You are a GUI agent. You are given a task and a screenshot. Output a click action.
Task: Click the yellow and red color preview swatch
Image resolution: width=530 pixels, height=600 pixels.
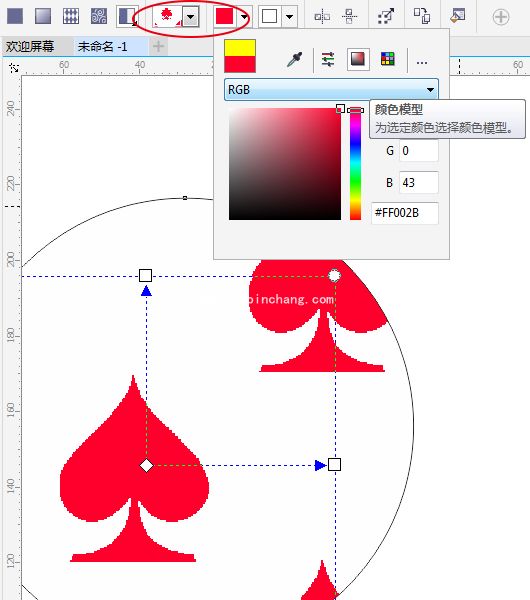point(240,56)
